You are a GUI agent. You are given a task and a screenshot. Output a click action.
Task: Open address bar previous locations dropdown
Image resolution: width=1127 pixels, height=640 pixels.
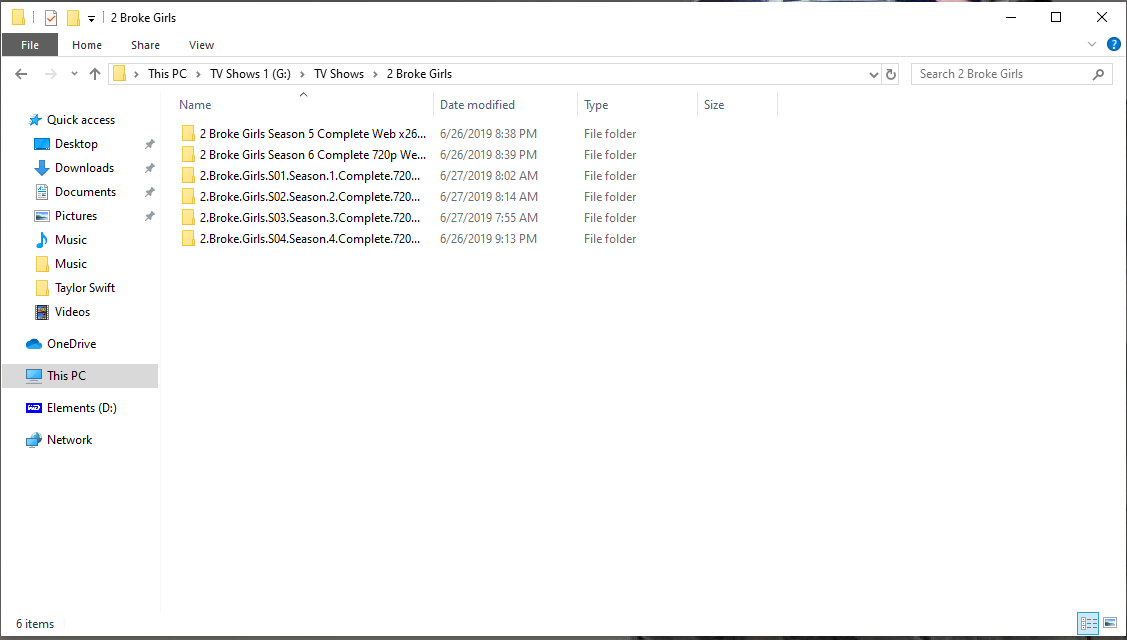click(873, 74)
